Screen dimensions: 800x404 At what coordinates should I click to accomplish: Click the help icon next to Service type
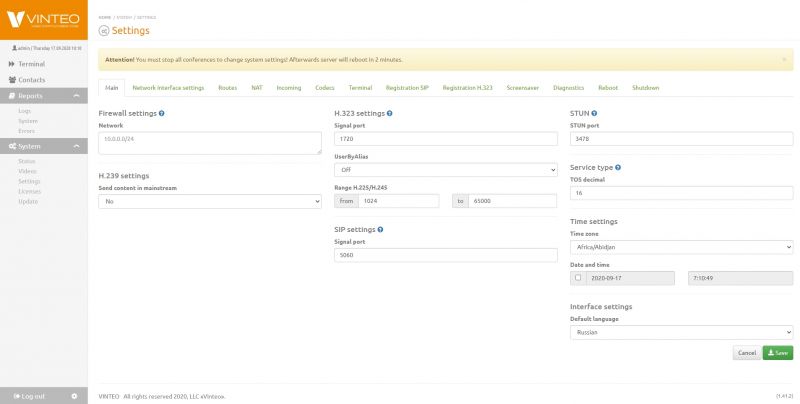(618, 167)
